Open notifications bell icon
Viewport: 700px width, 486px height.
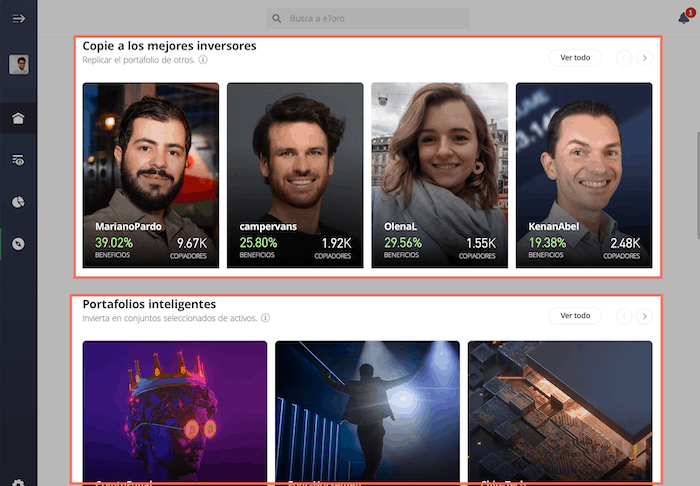pos(684,18)
